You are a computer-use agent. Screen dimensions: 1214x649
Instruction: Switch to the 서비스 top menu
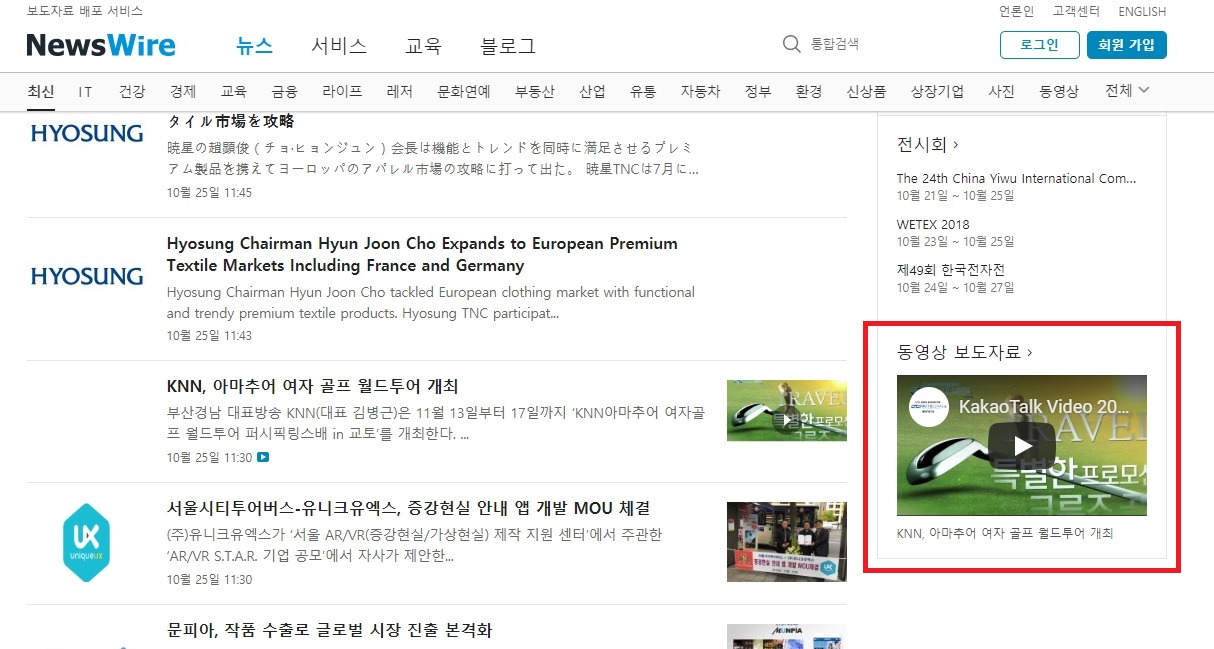(x=339, y=46)
